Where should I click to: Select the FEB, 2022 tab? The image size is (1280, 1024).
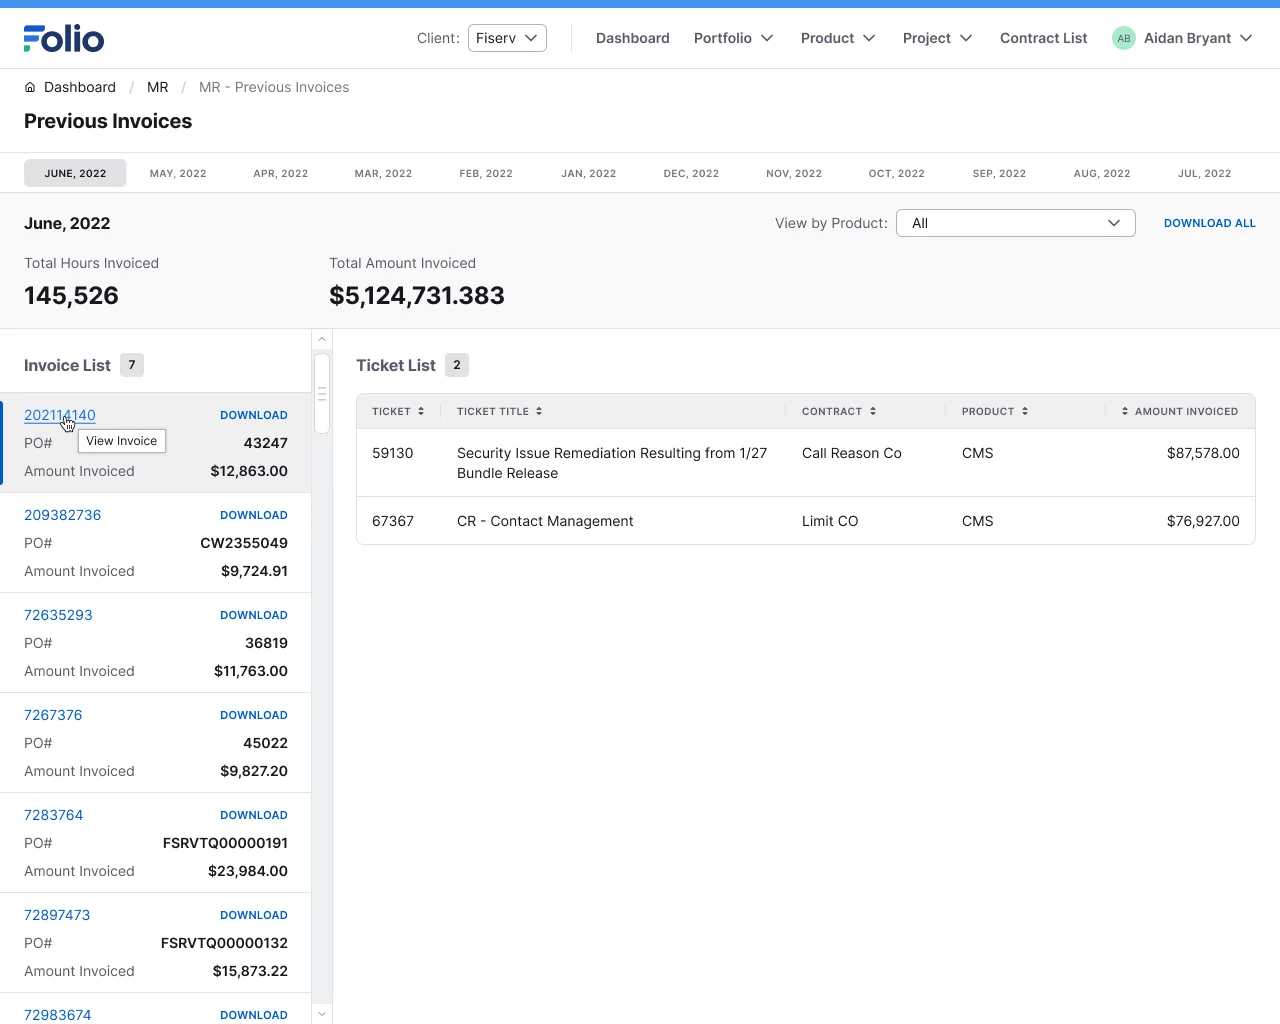point(486,173)
